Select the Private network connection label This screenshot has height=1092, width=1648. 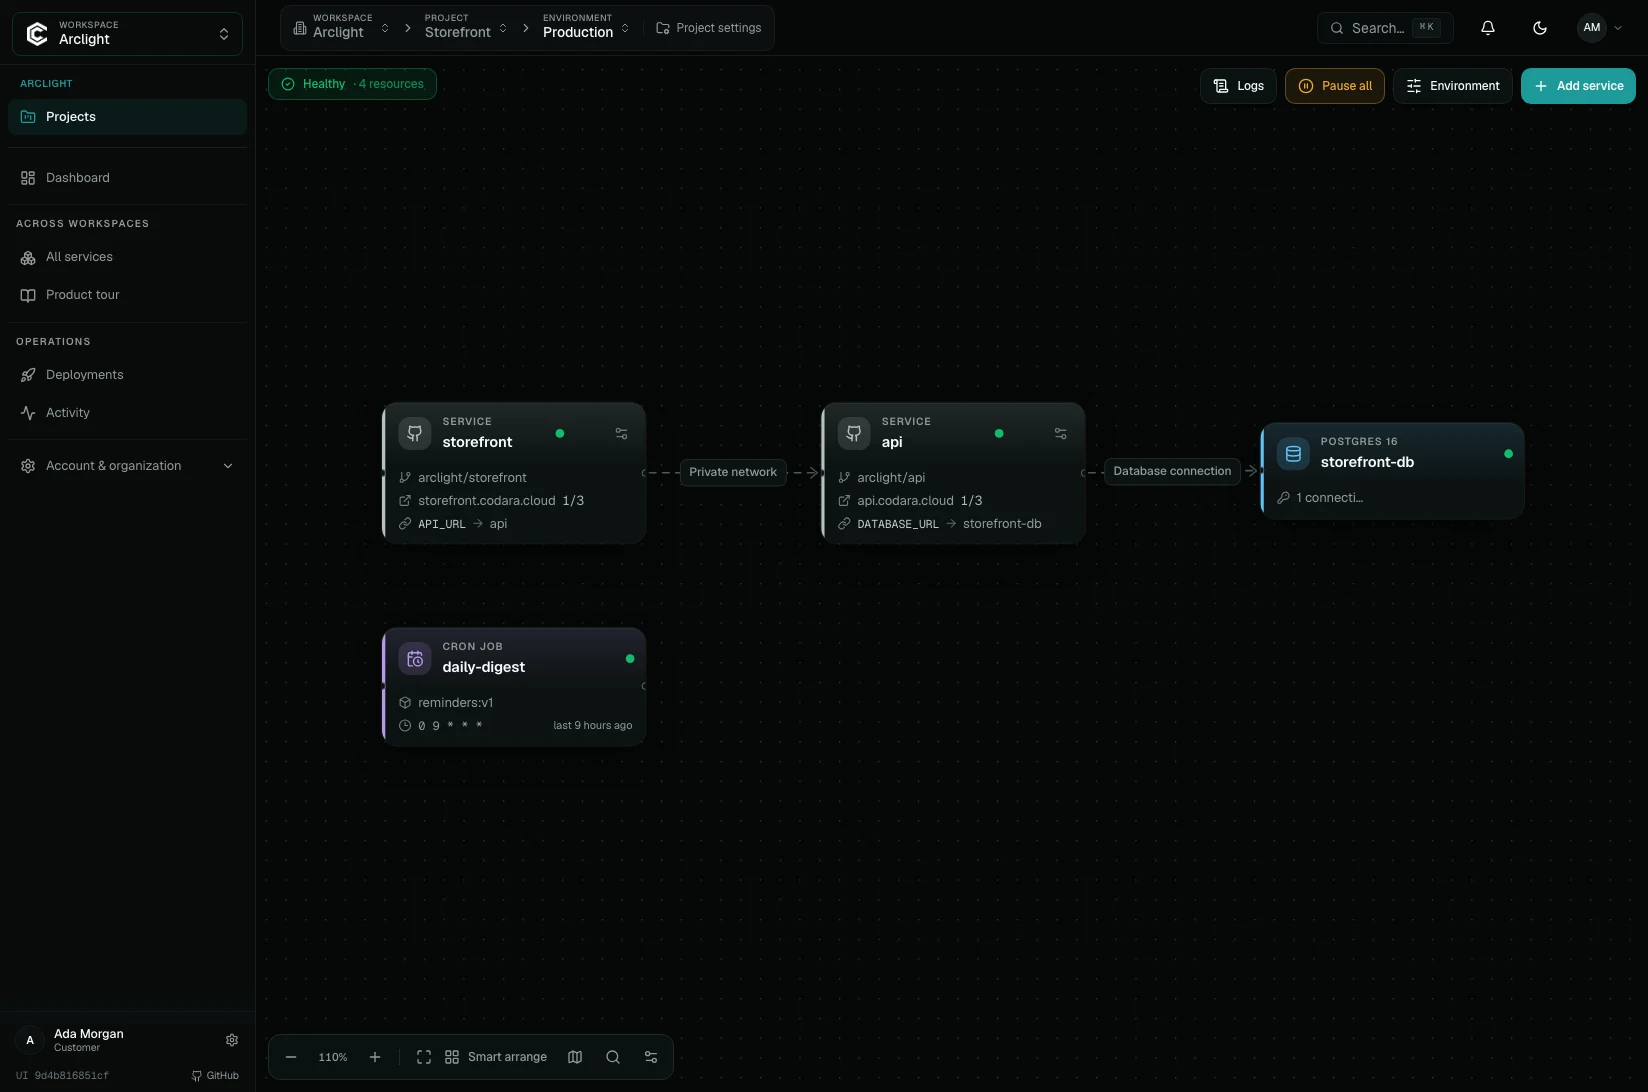pyautogui.click(x=733, y=472)
